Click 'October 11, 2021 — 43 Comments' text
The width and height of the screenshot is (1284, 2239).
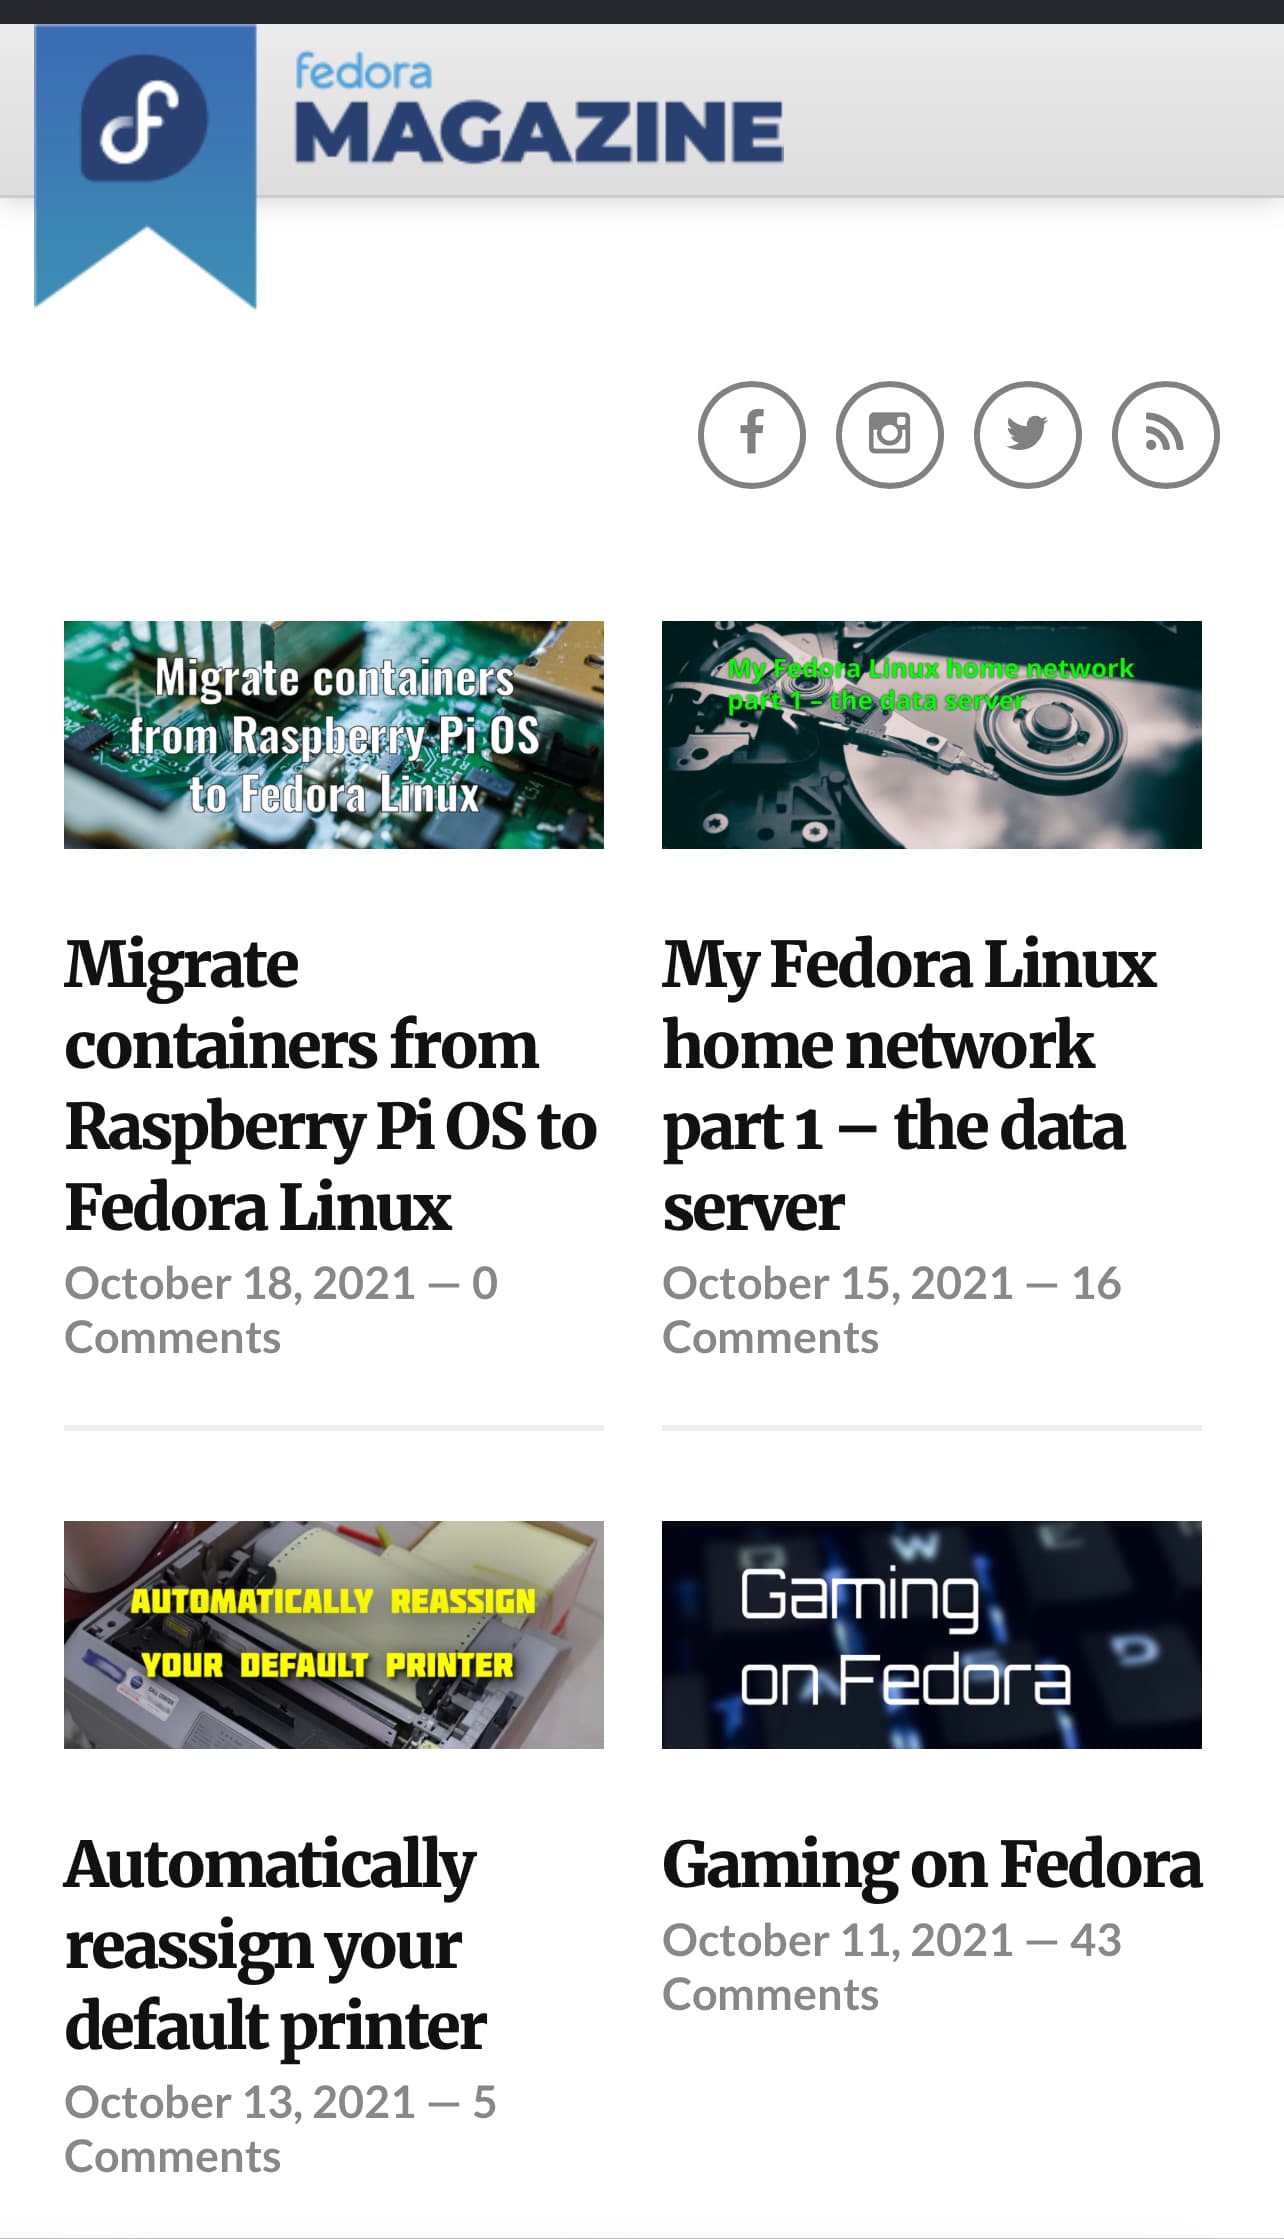click(892, 1967)
